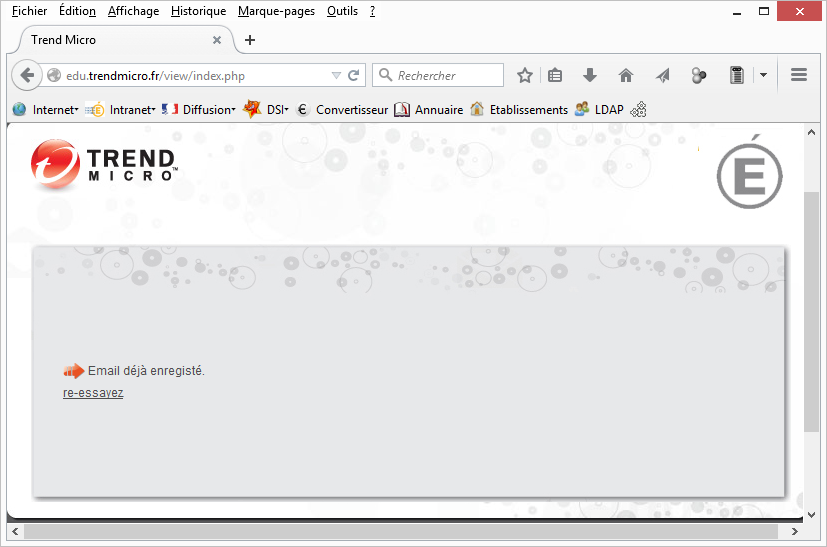
Task: Click the horizontal scrollbar at bottom
Action: click(400, 531)
